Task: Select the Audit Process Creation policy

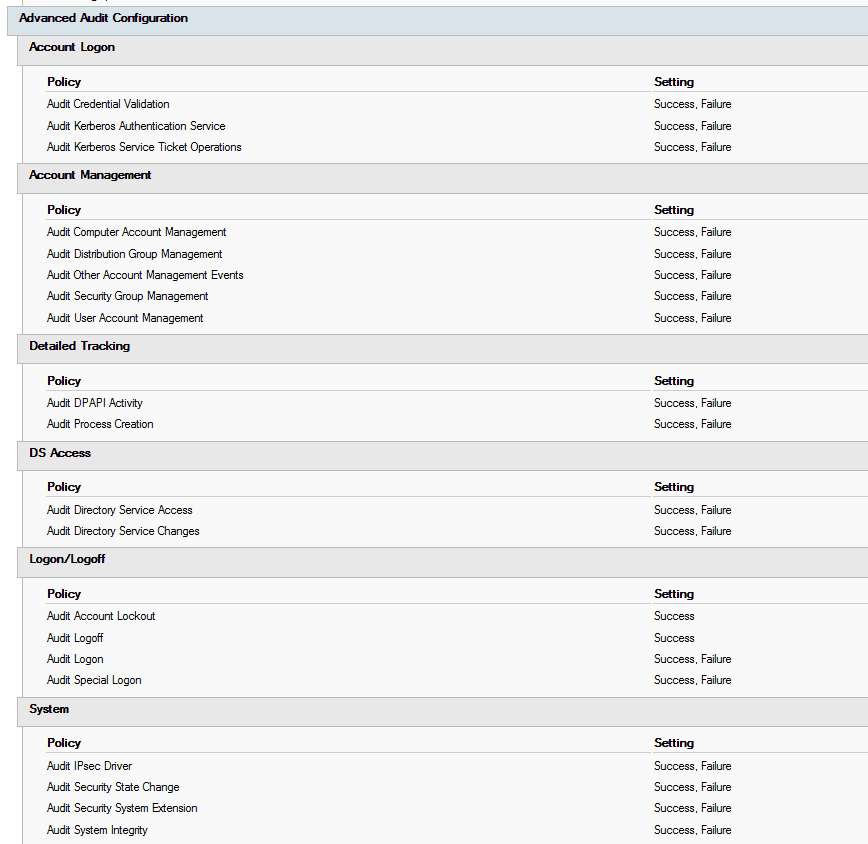Action: tap(100, 425)
